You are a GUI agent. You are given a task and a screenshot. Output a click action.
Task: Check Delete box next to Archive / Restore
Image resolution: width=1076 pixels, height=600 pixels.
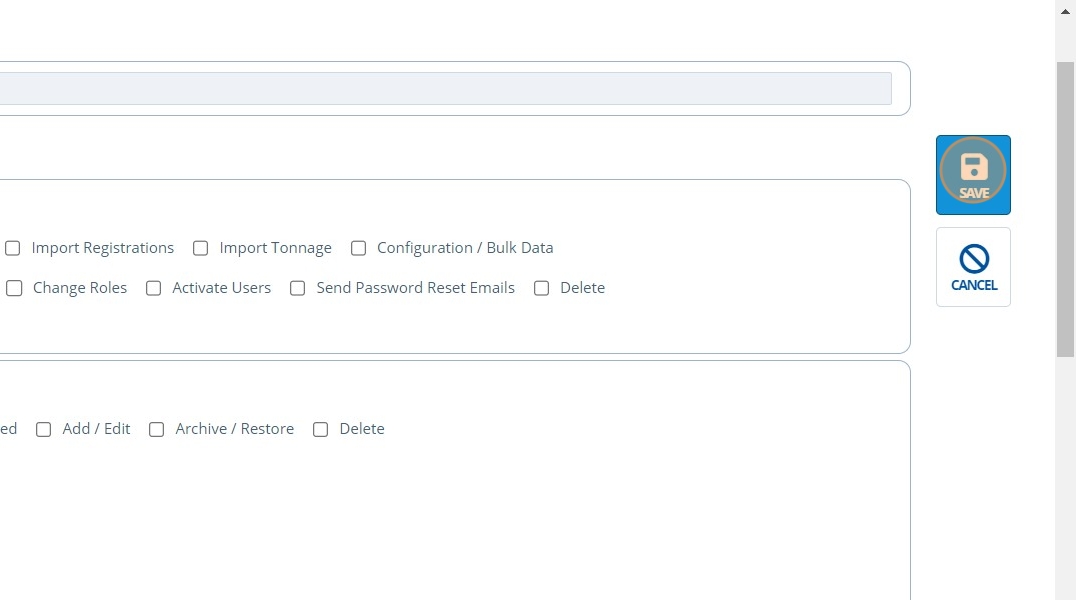coord(321,429)
